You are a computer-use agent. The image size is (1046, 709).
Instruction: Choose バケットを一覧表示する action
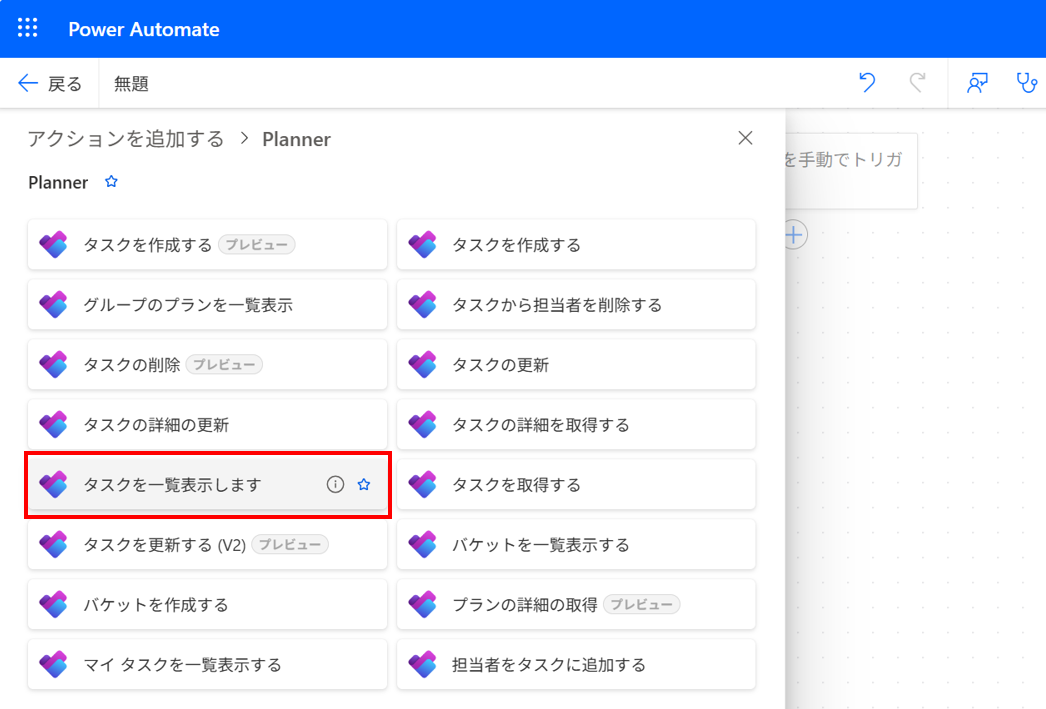(x=576, y=545)
